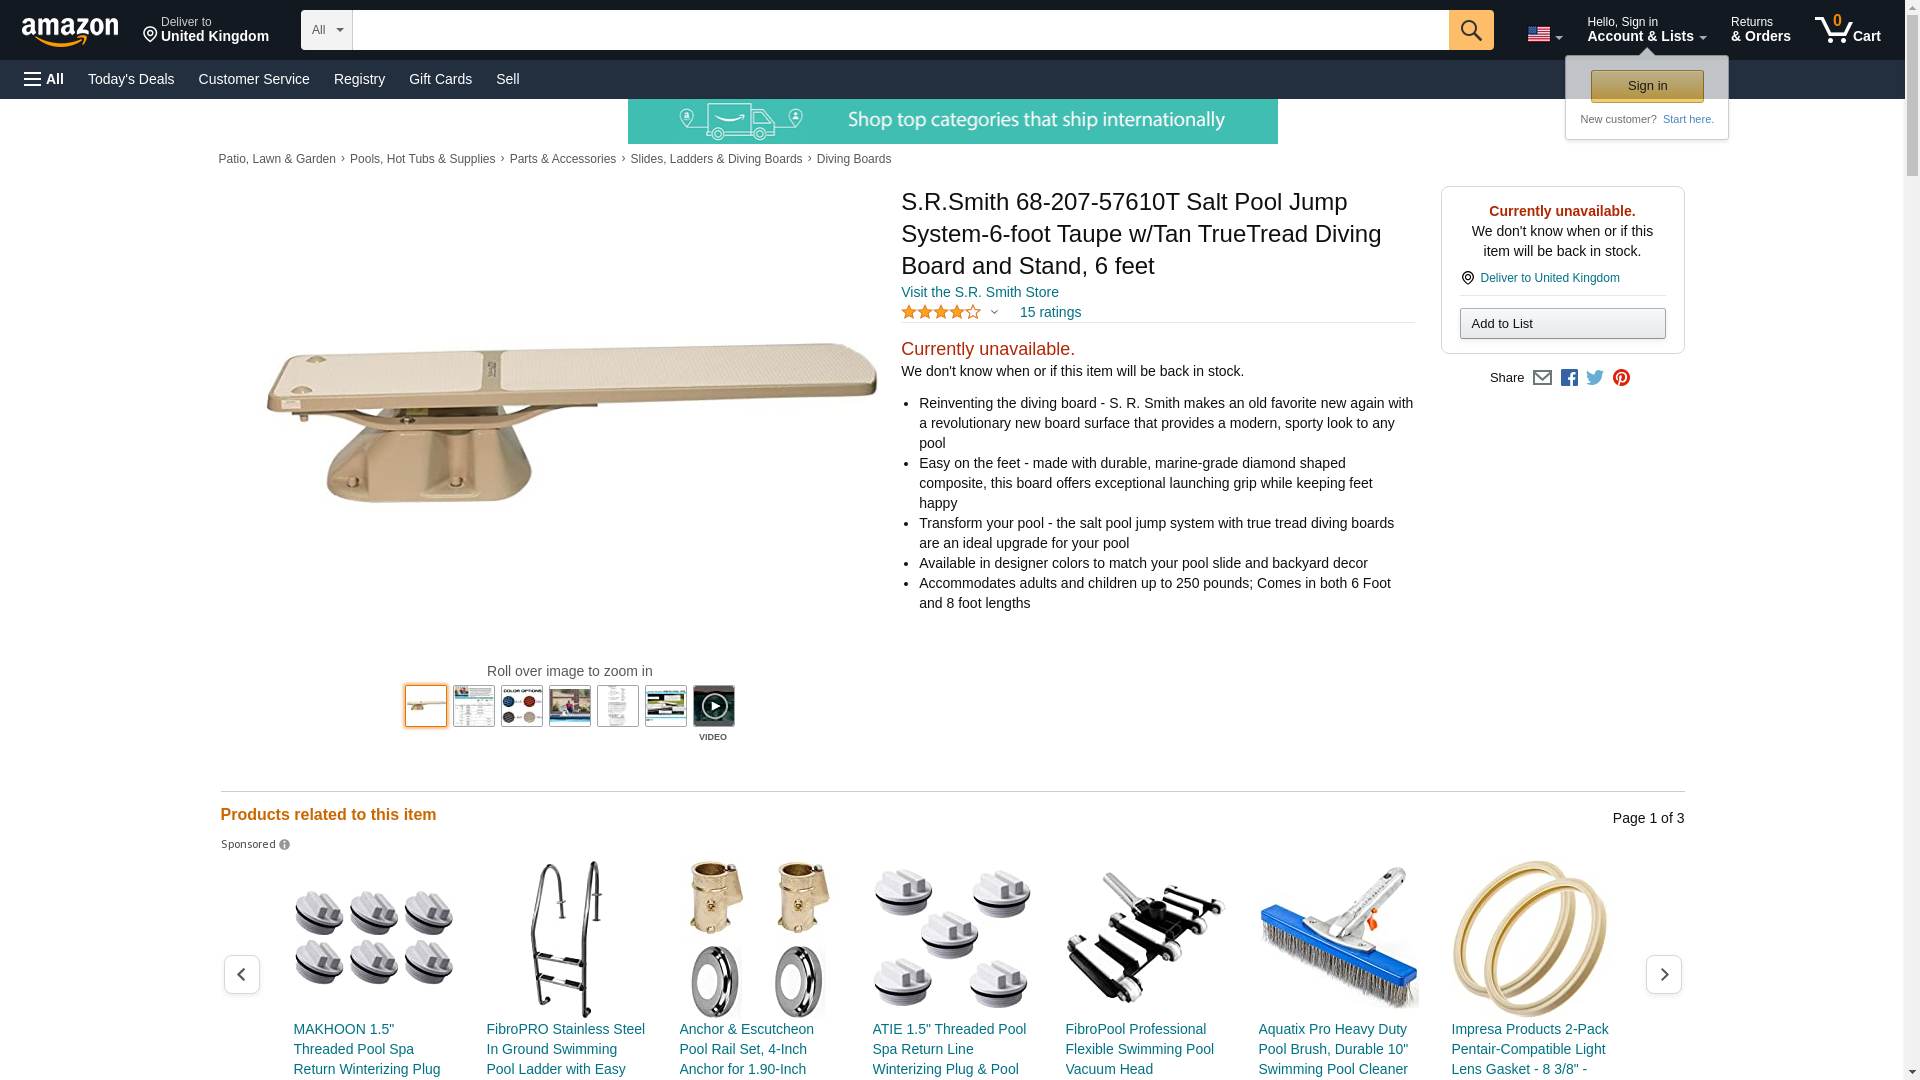Select the color options thumbnail

tap(522, 706)
